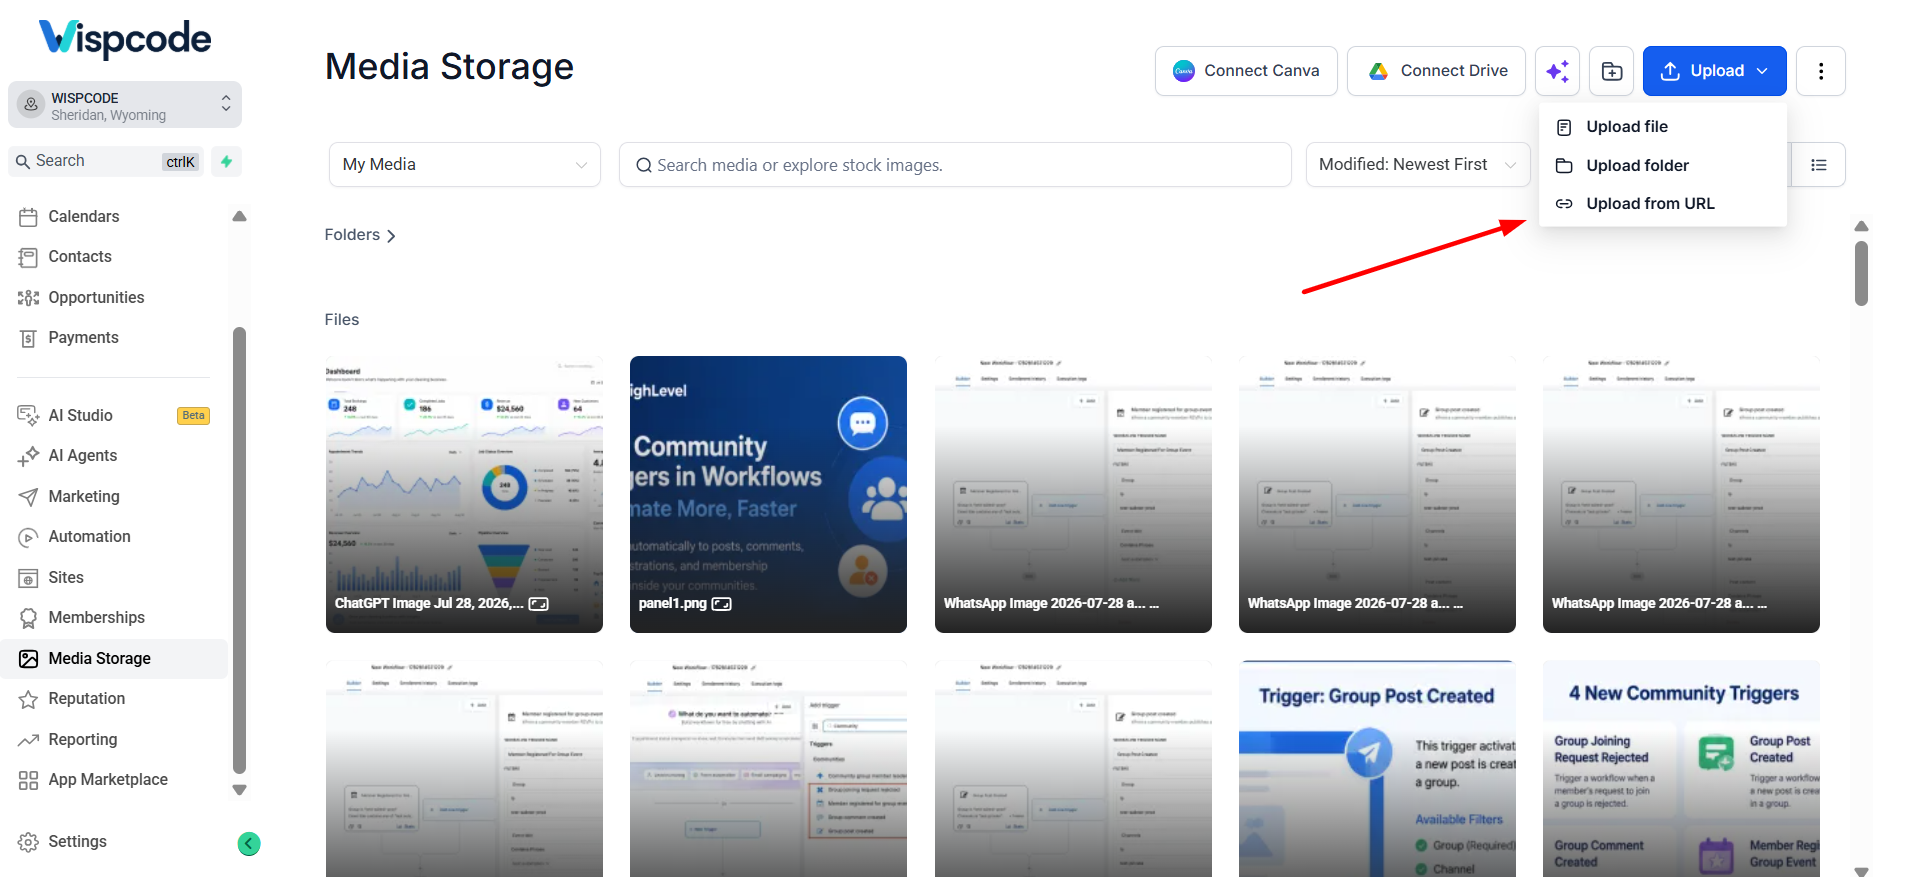Click the green lightning quick actions icon

point(227,161)
